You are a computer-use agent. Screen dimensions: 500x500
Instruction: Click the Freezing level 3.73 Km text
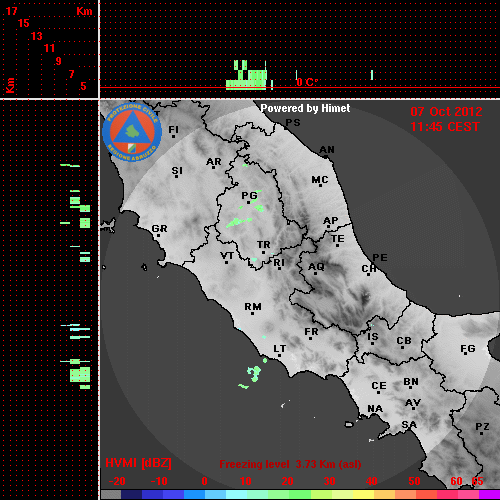pyautogui.click(x=290, y=464)
